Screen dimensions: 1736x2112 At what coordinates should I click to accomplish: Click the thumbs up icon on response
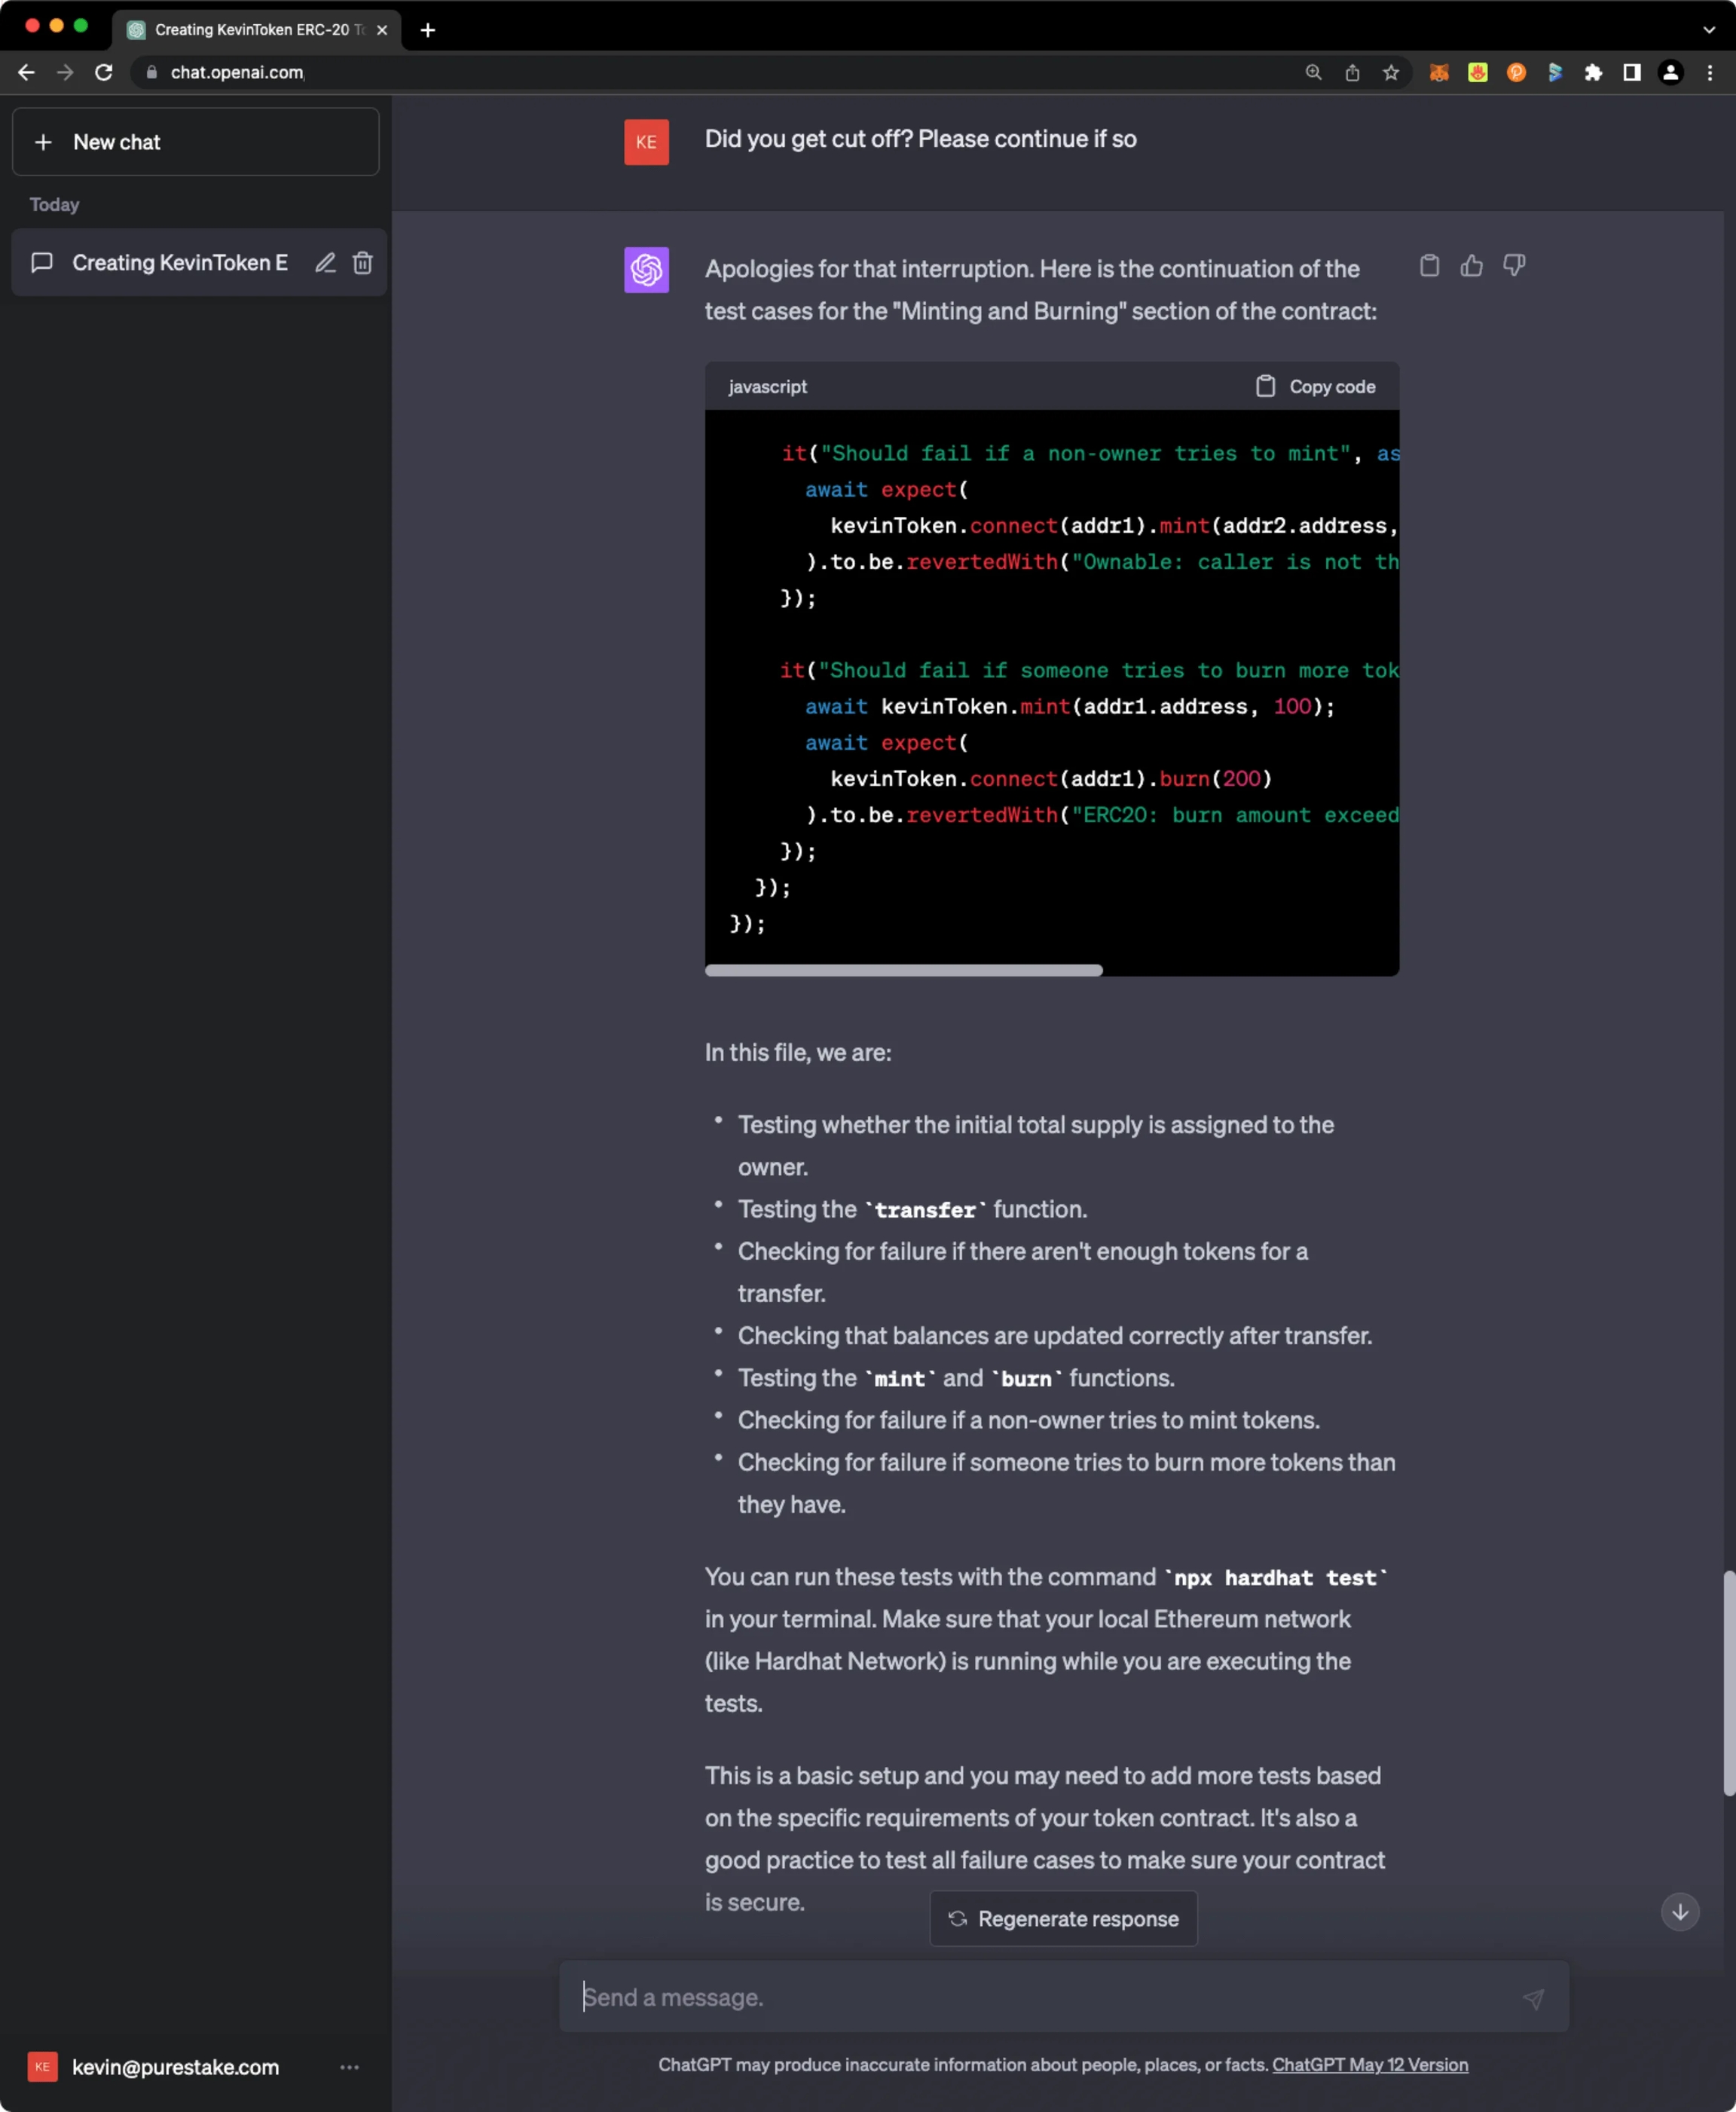pos(1471,265)
